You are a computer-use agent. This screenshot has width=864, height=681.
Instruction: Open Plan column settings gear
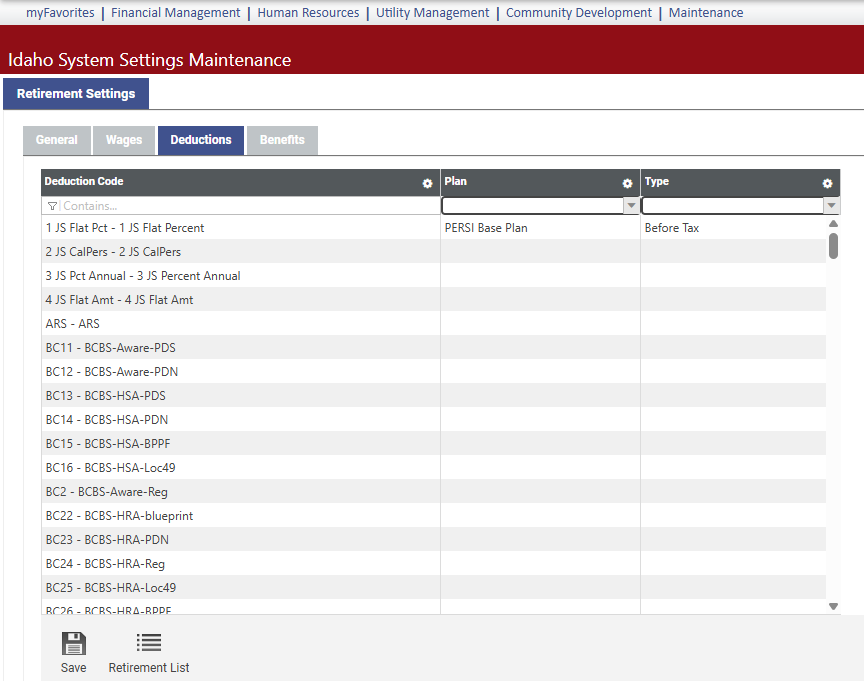pos(627,183)
